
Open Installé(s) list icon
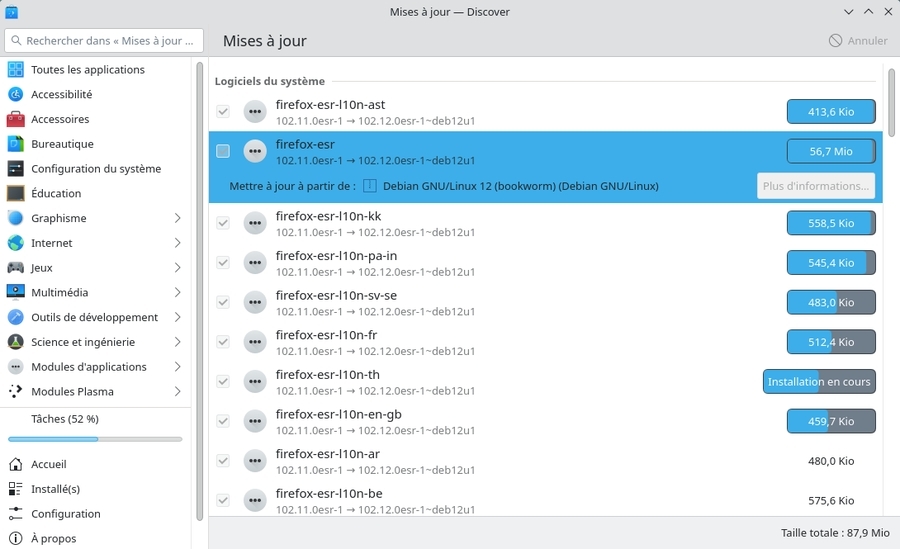pyautogui.click(x=15, y=489)
